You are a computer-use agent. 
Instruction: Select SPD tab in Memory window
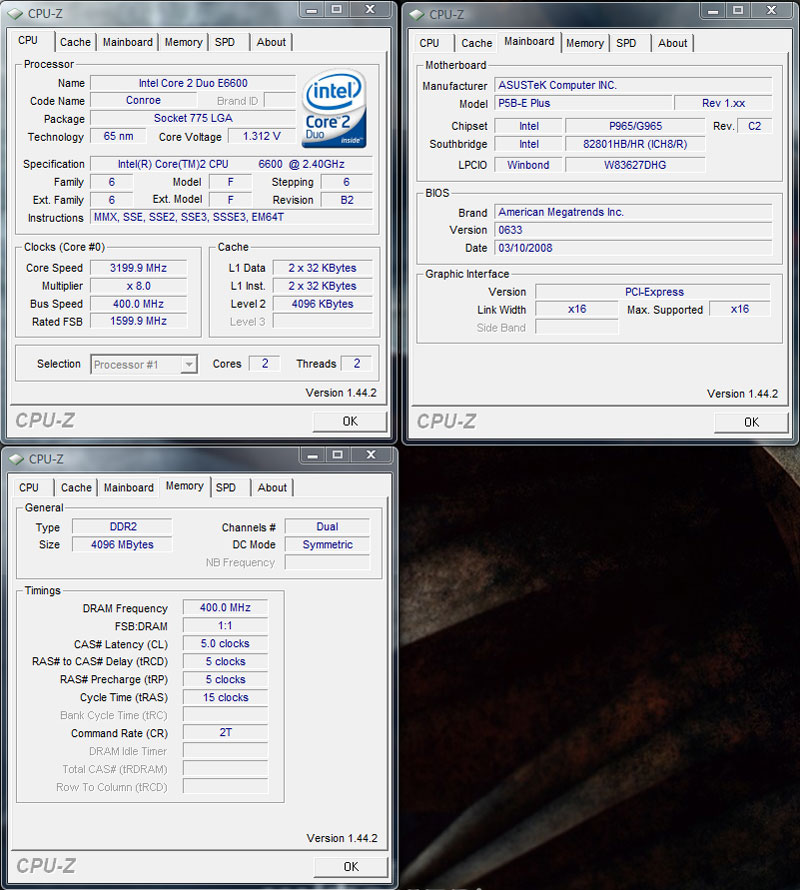(x=226, y=488)
